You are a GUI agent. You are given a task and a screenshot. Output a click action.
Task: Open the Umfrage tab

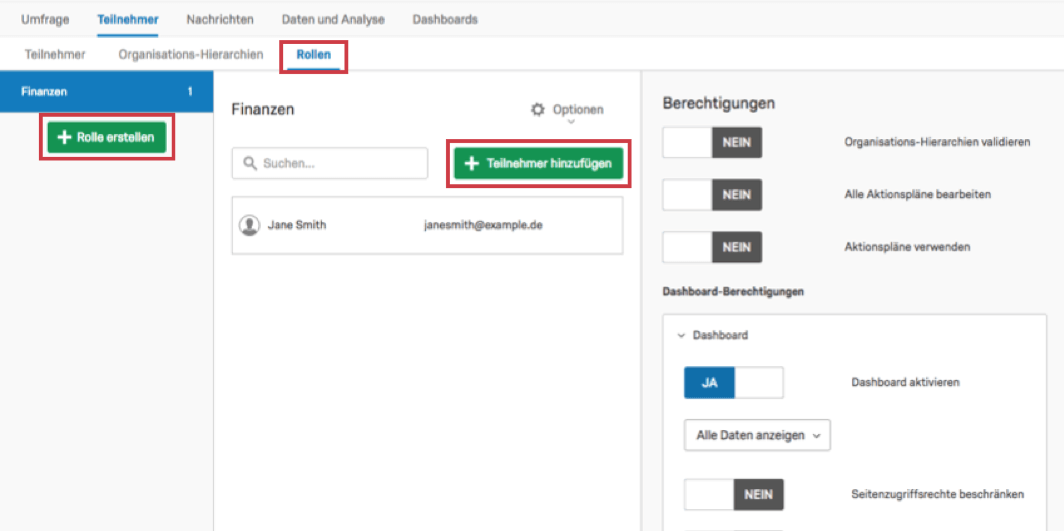(45, 20)
